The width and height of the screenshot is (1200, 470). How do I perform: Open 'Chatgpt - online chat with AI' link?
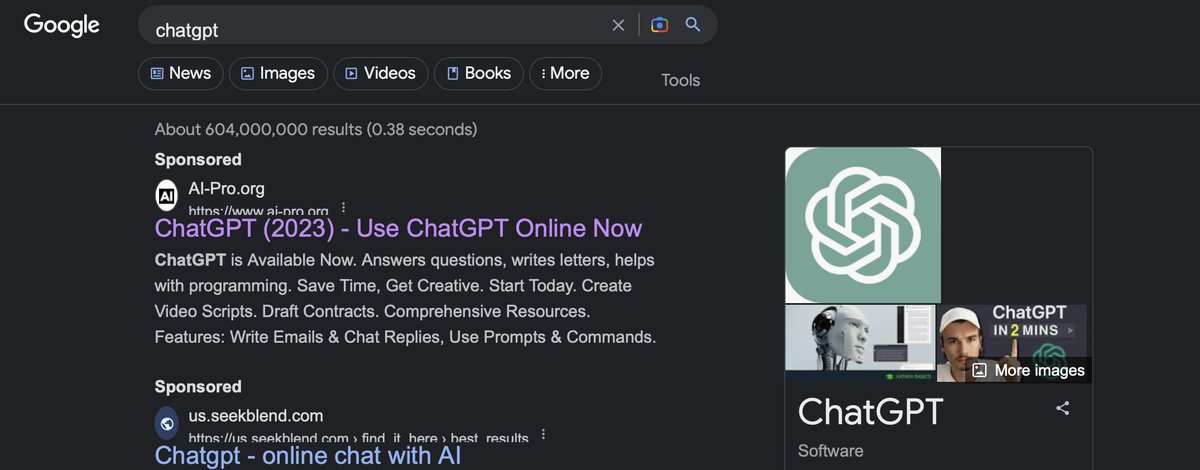(x=308, y=456)
